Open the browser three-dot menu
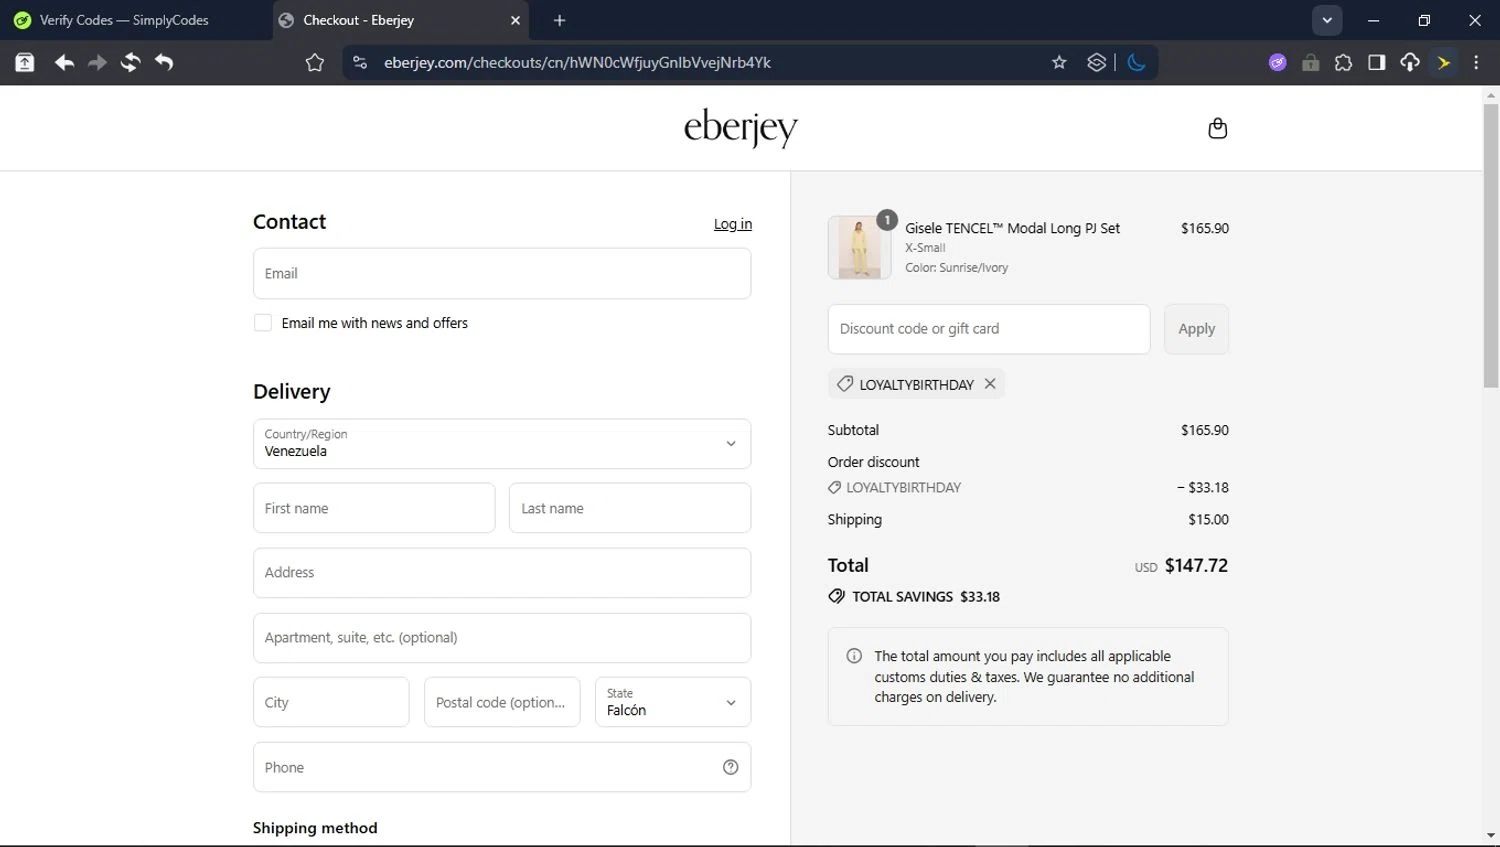 click(x=1476, y=62)
